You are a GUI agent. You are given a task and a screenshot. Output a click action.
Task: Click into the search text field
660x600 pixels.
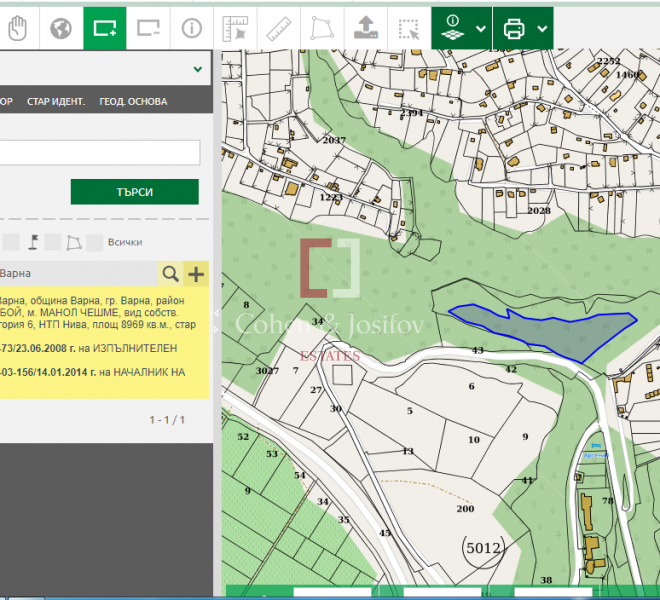point(100,152)
